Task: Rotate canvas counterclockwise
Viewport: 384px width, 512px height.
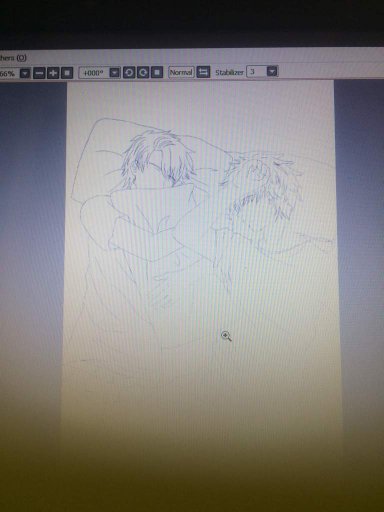Action: 129,72
